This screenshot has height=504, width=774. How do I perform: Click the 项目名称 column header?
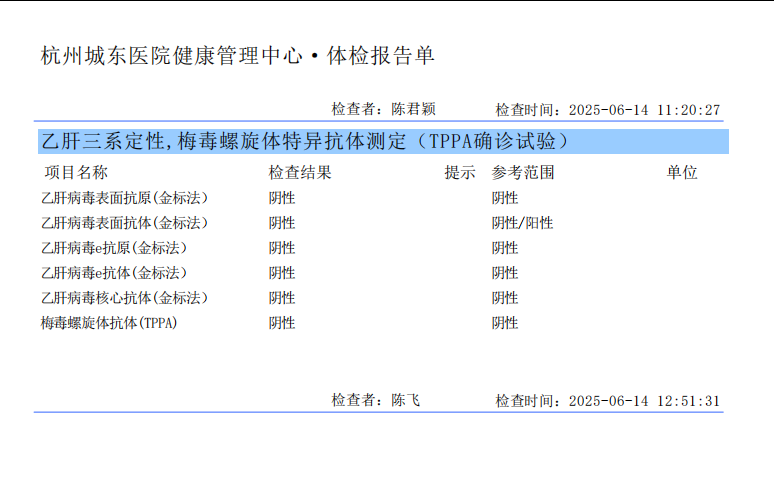[75, 172]
